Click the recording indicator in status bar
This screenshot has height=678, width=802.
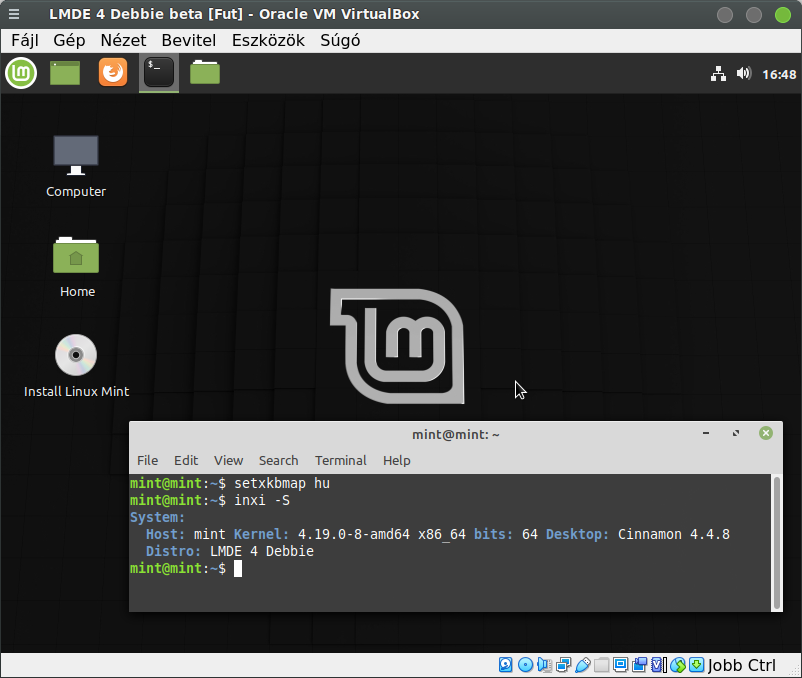click(639, 665)
